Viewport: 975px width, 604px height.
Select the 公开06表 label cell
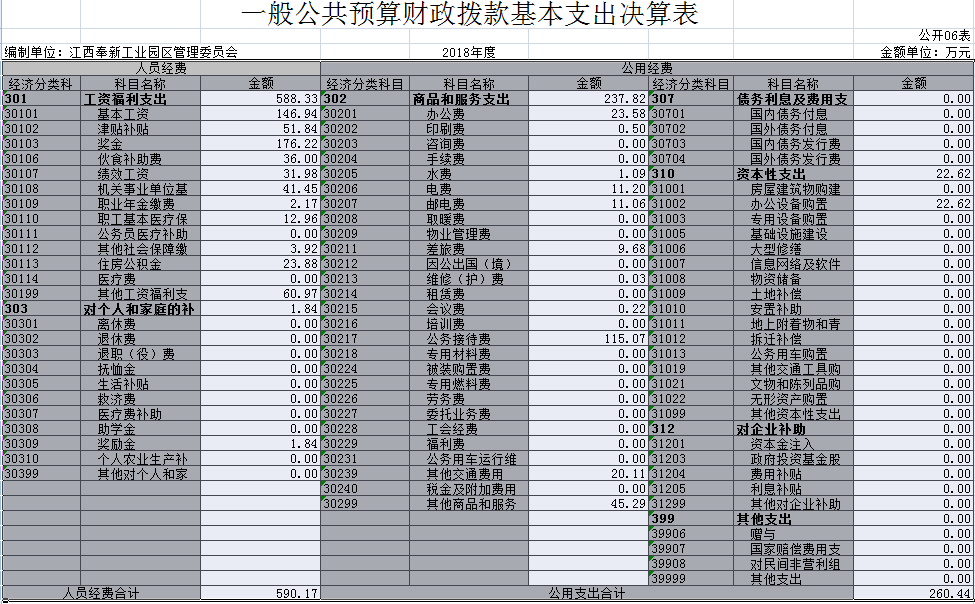point(944,36)
